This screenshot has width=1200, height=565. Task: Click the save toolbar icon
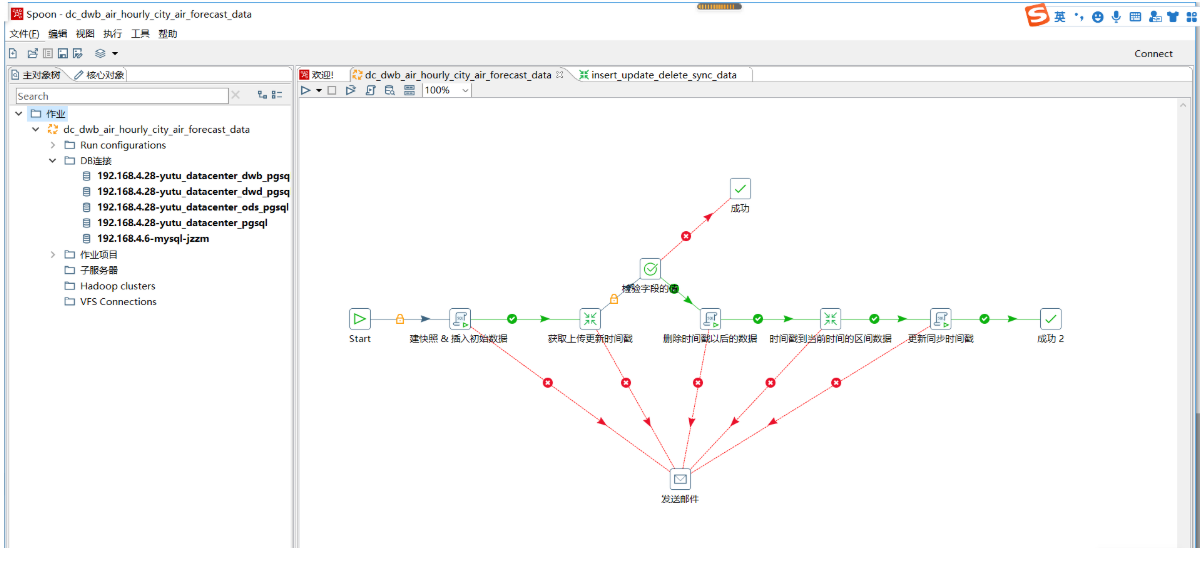tap(62, 53)
